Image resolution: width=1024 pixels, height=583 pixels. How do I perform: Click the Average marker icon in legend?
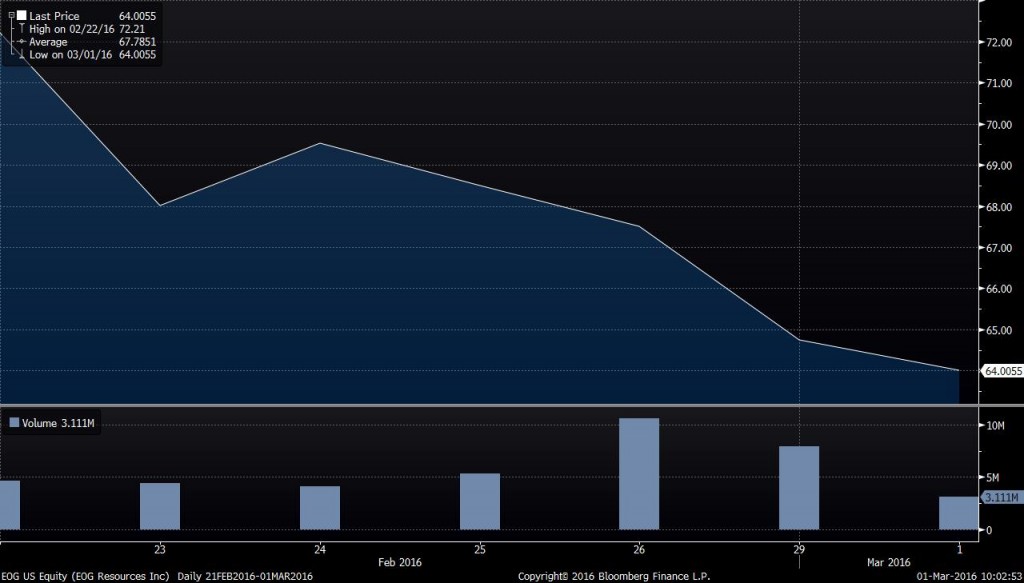point(19,42)
